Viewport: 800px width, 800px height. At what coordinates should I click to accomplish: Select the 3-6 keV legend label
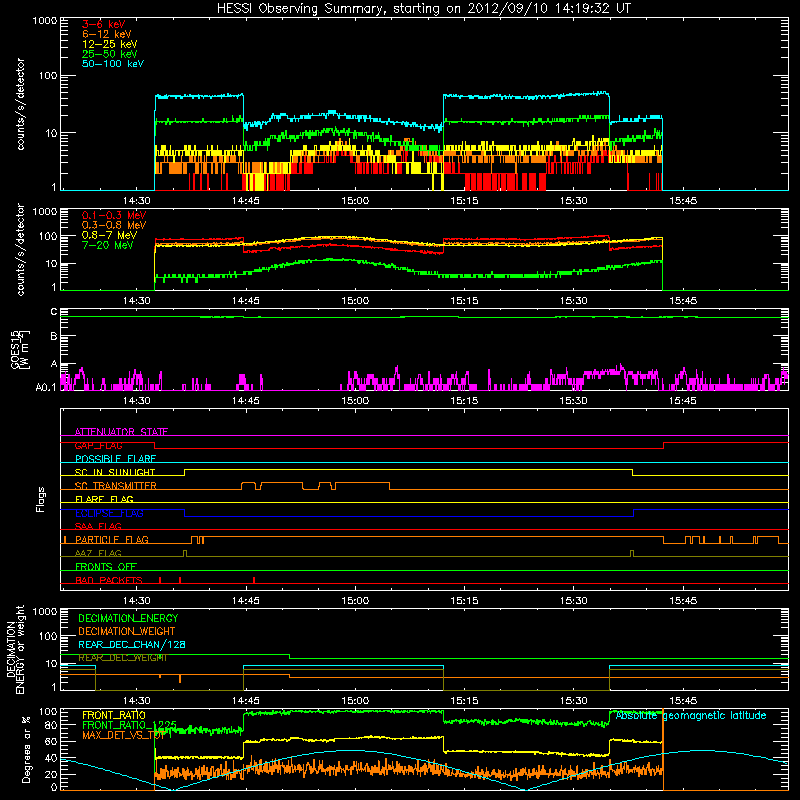click(x=104, y=24)
